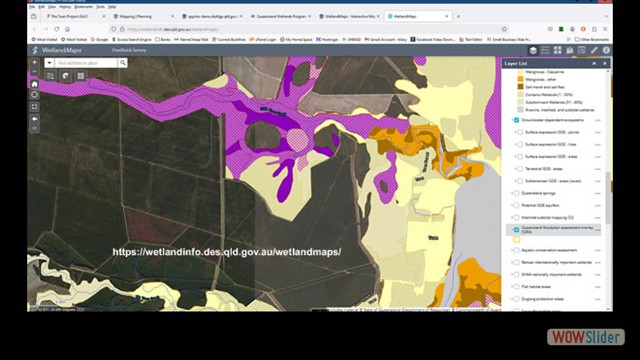Enable the Queensland springs layer checkbox
The height and width of the screenshot is (360, 640).
coord(516,193)
